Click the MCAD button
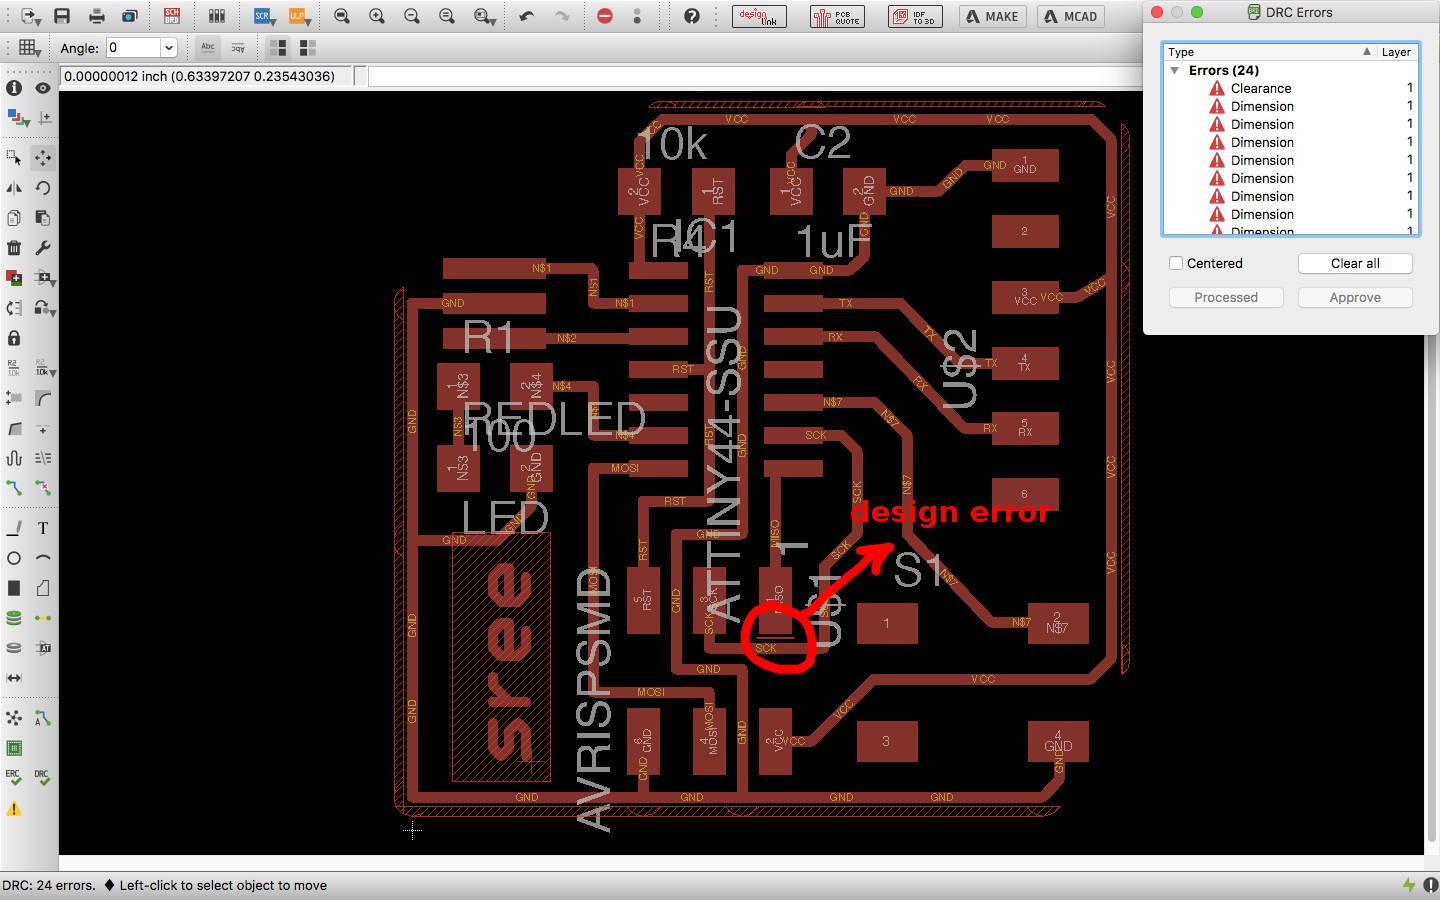 [x=1071, y=16]
